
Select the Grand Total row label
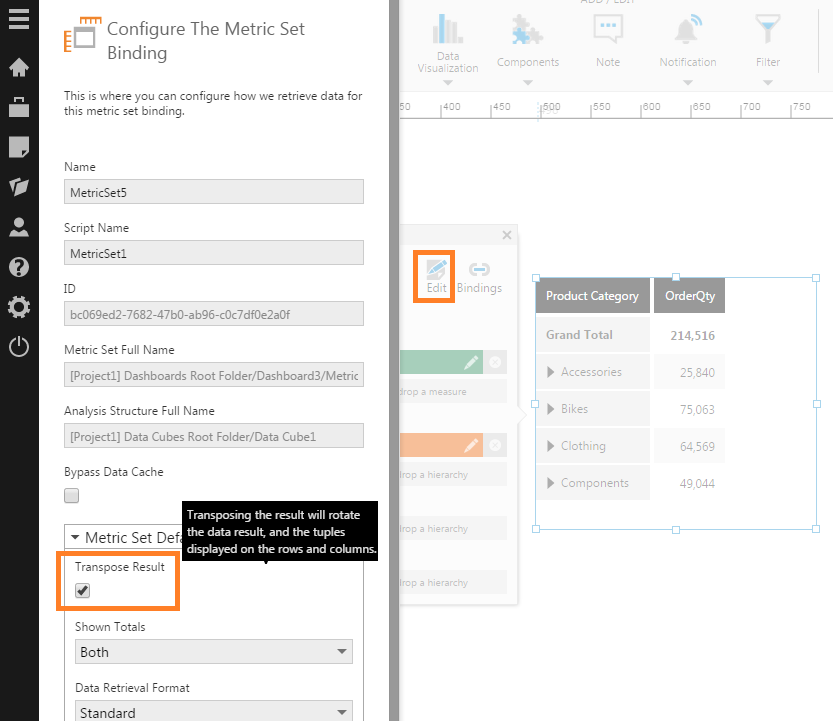[x=579, y=335]
